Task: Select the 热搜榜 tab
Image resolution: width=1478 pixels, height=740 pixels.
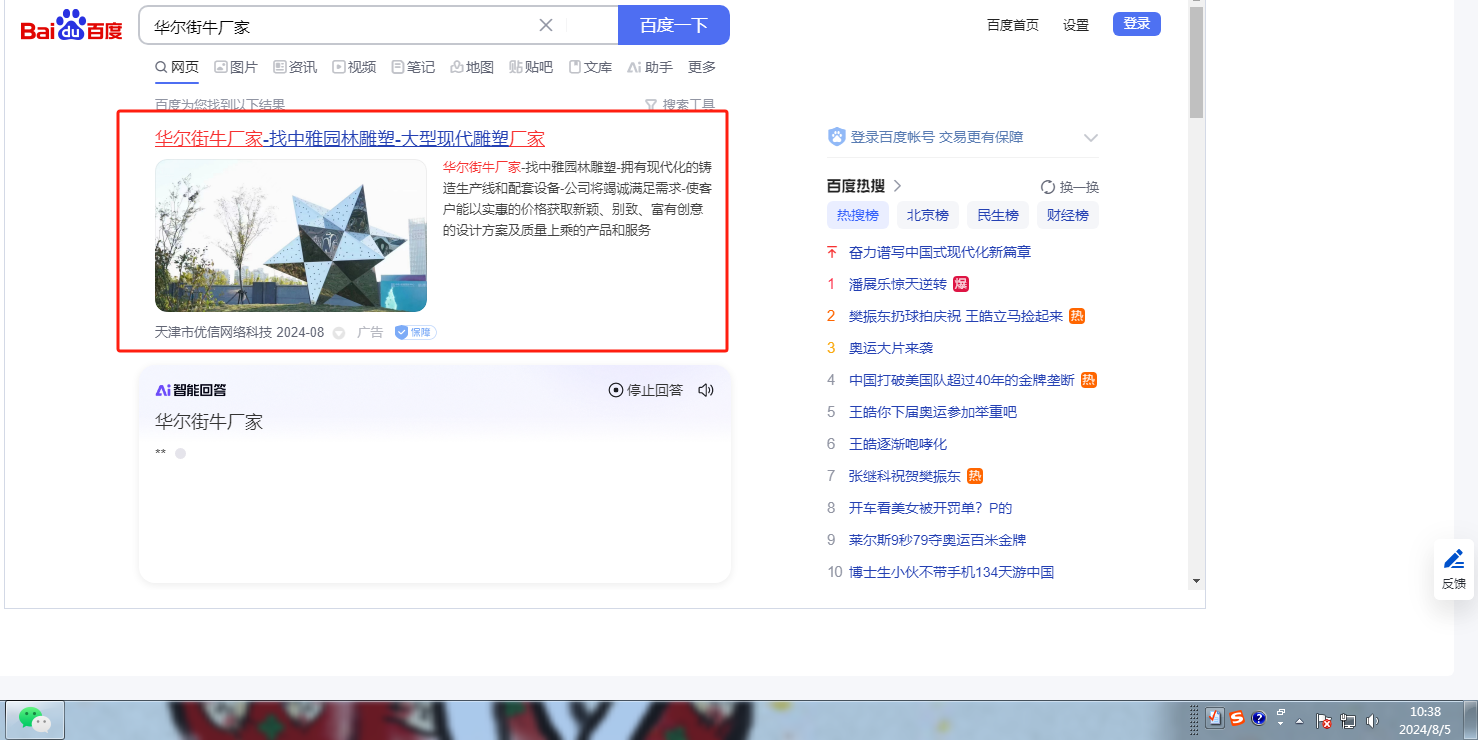Action: (858, 215)
